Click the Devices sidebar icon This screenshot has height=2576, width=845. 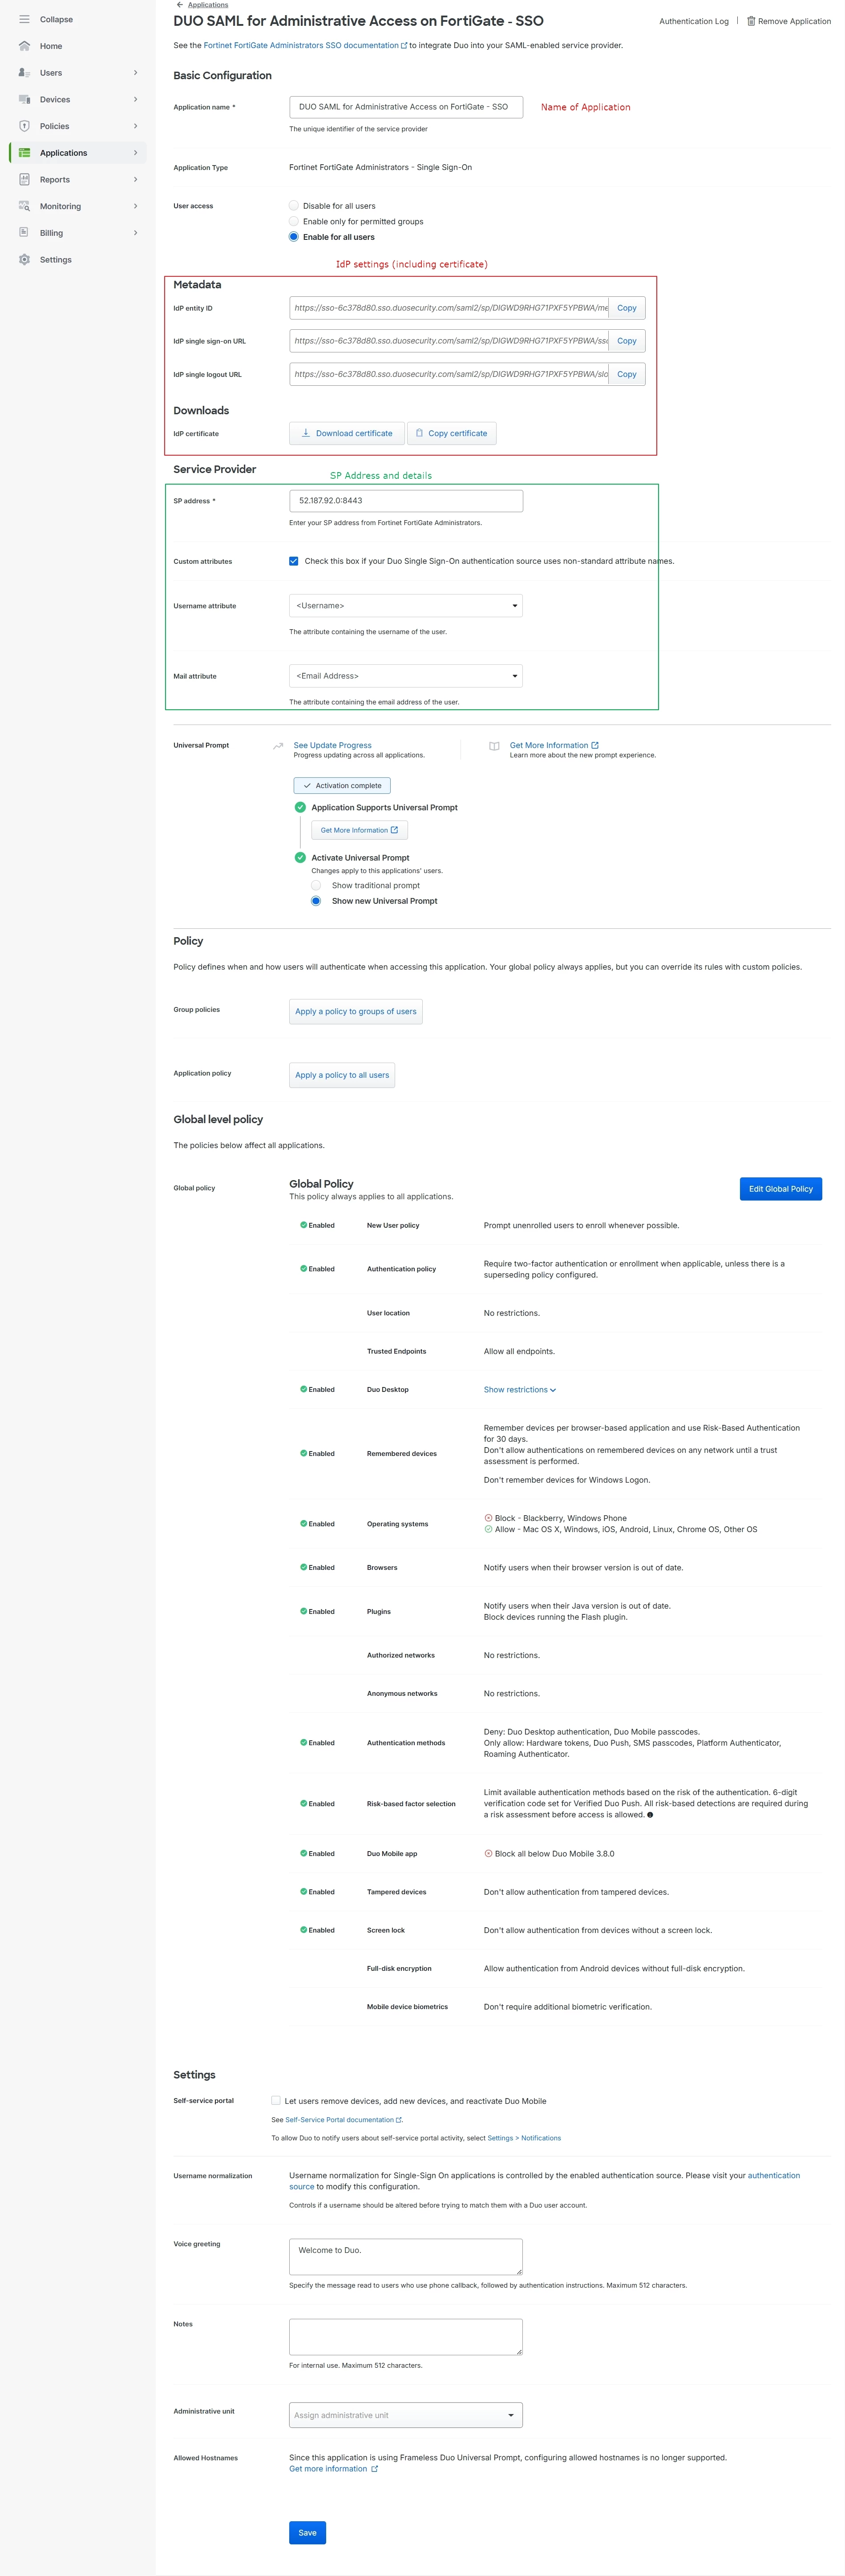[24, 100]
